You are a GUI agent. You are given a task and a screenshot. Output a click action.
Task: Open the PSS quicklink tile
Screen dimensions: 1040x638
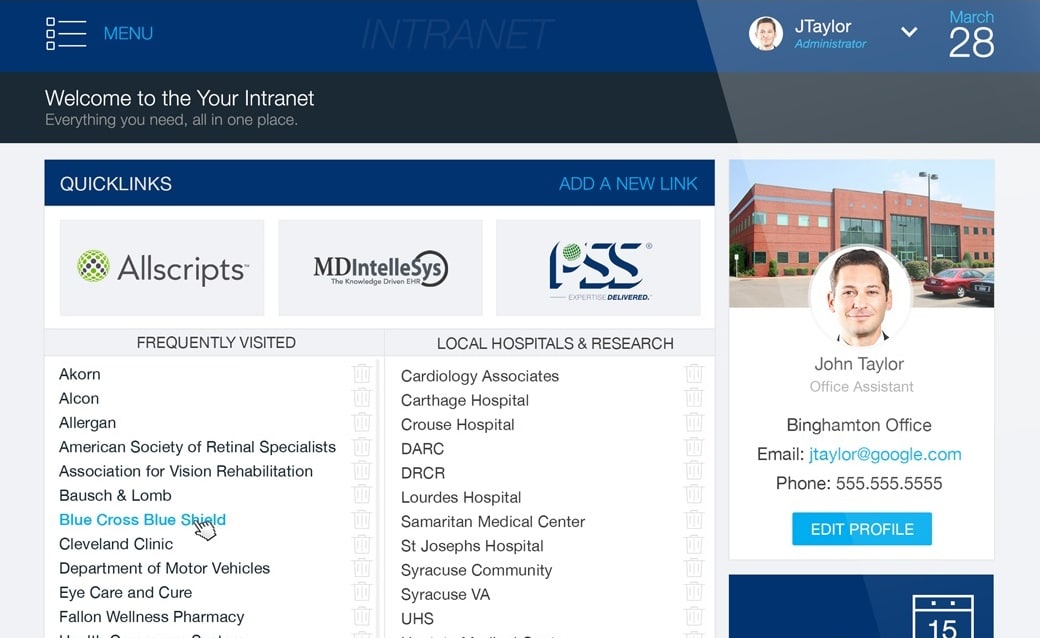[598, 268]
